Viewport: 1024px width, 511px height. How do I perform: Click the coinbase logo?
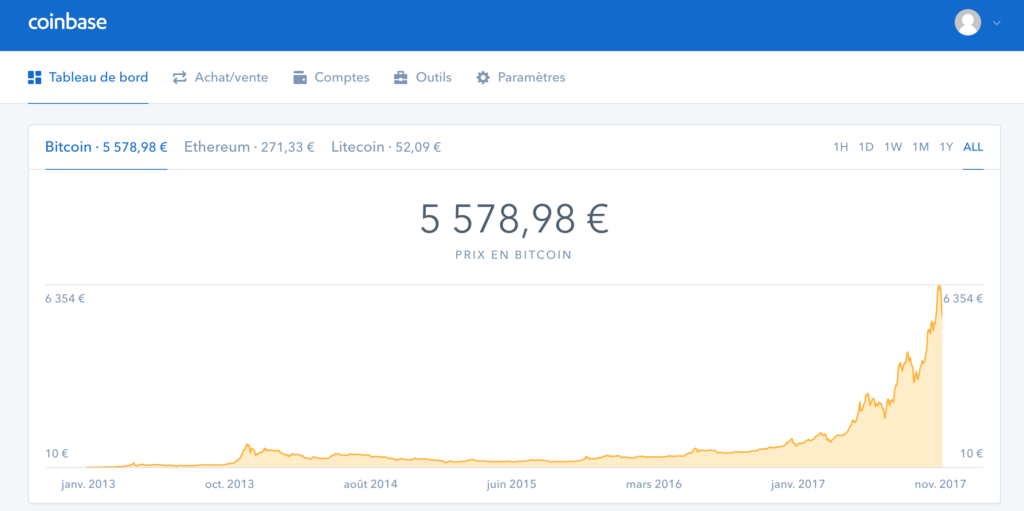(x=67, y=22)
